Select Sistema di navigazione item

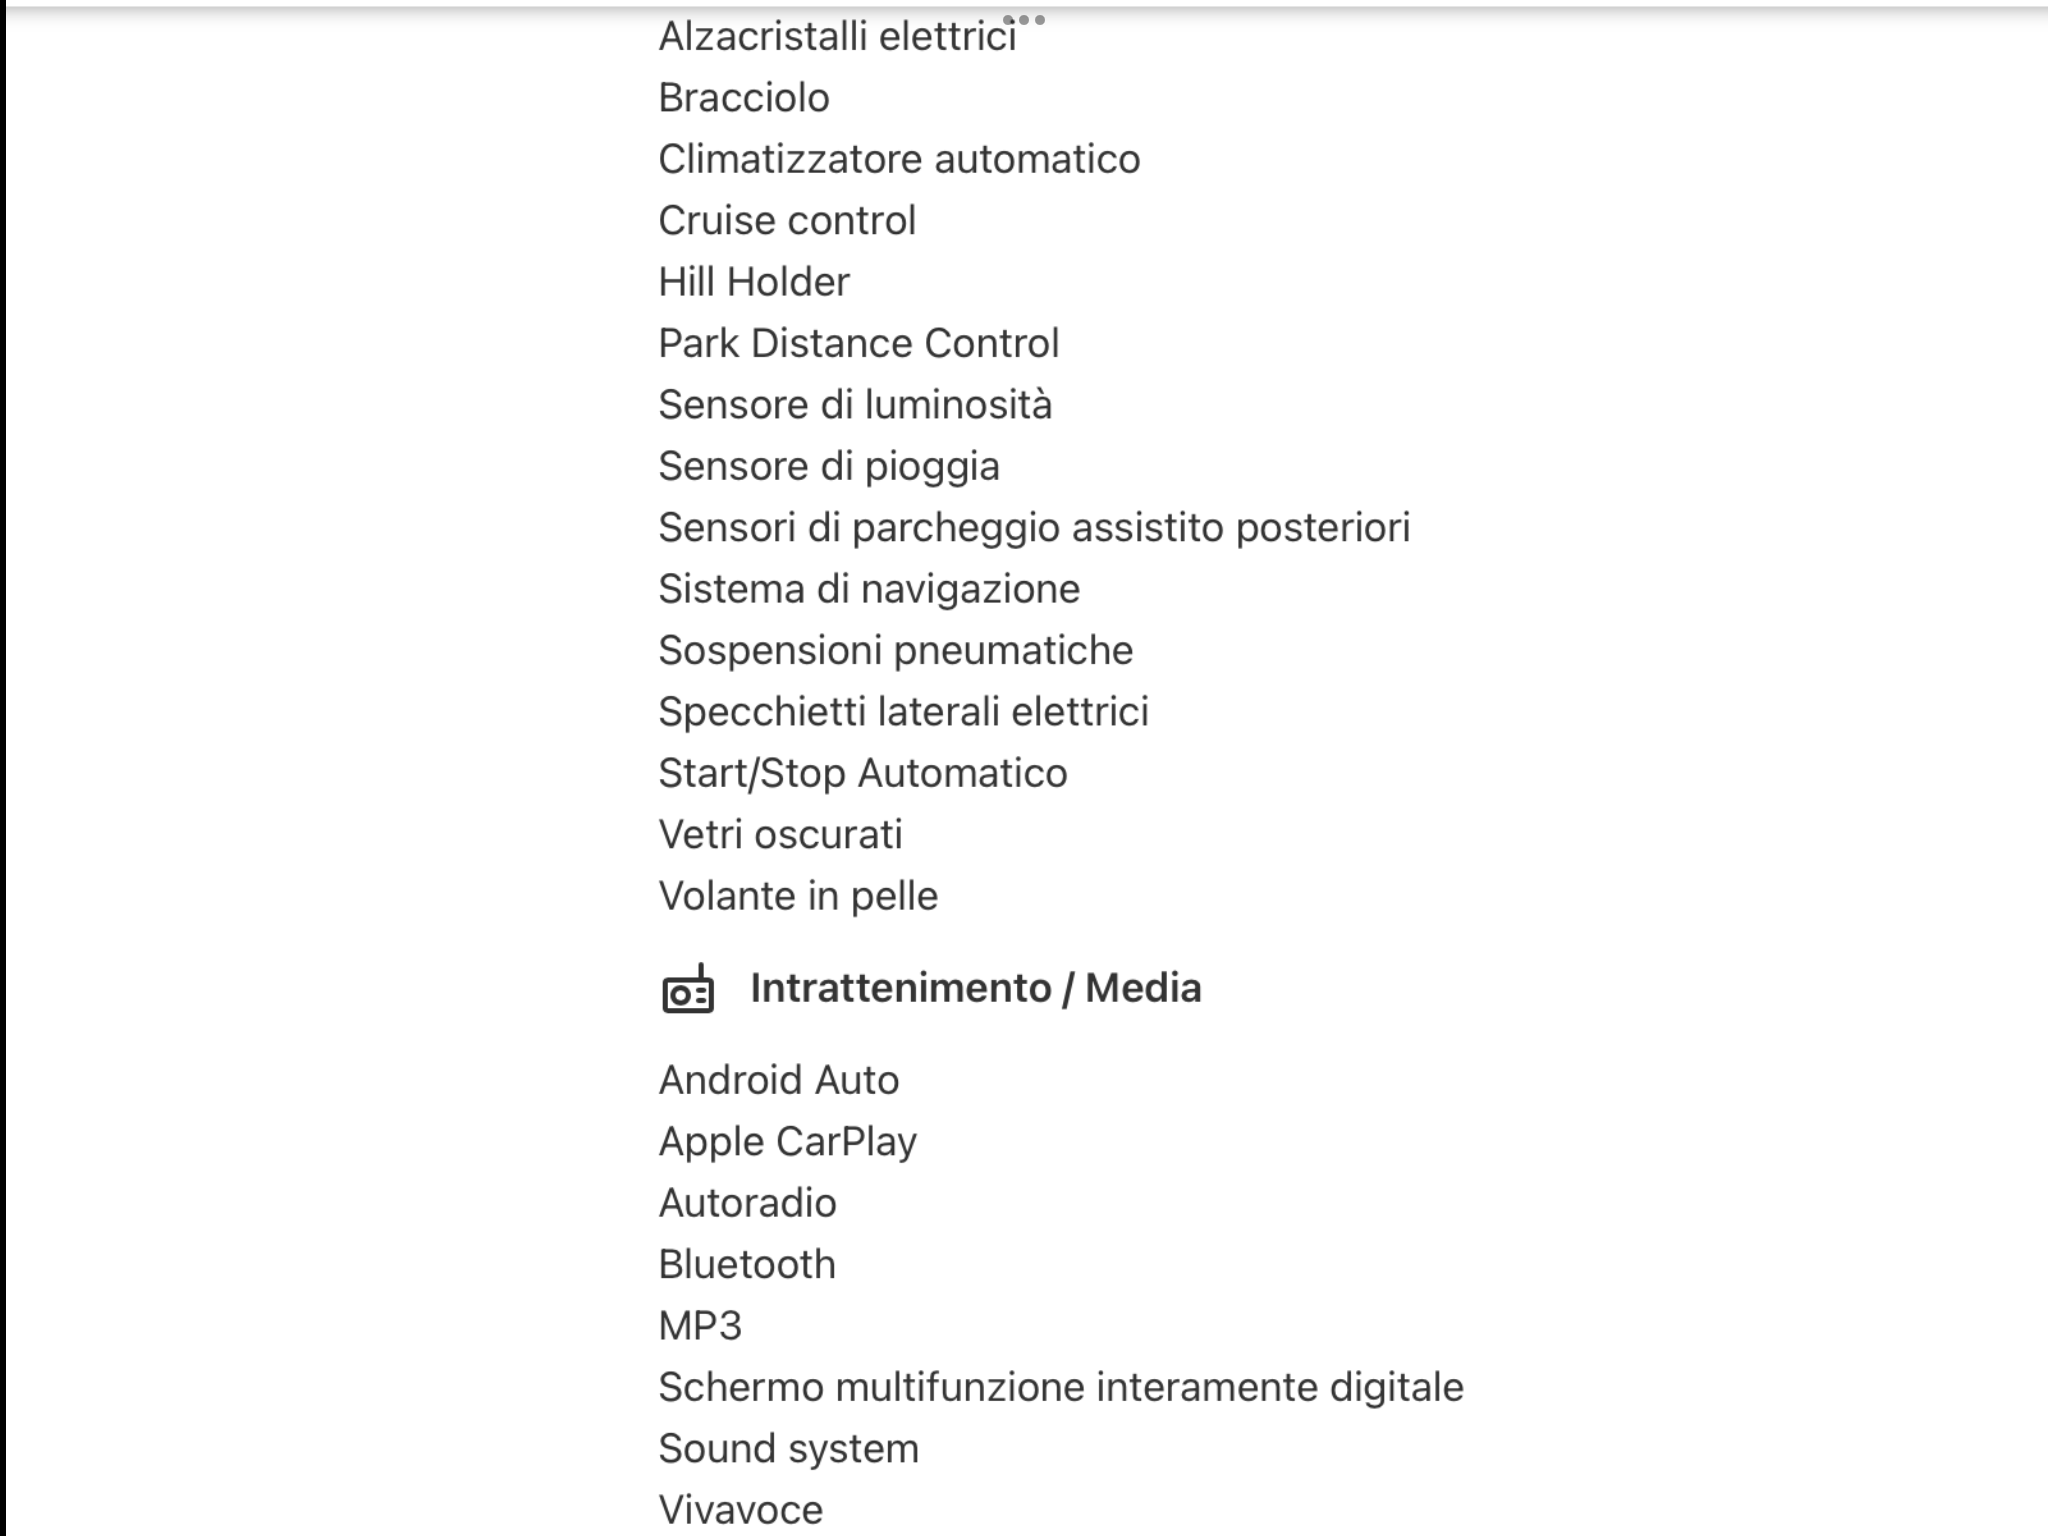coord(869,590)
